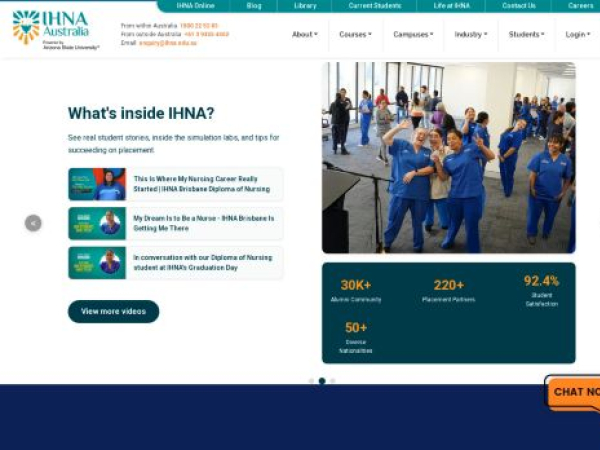Open the Library link
The image size is (600, 450).
point(305,6)
